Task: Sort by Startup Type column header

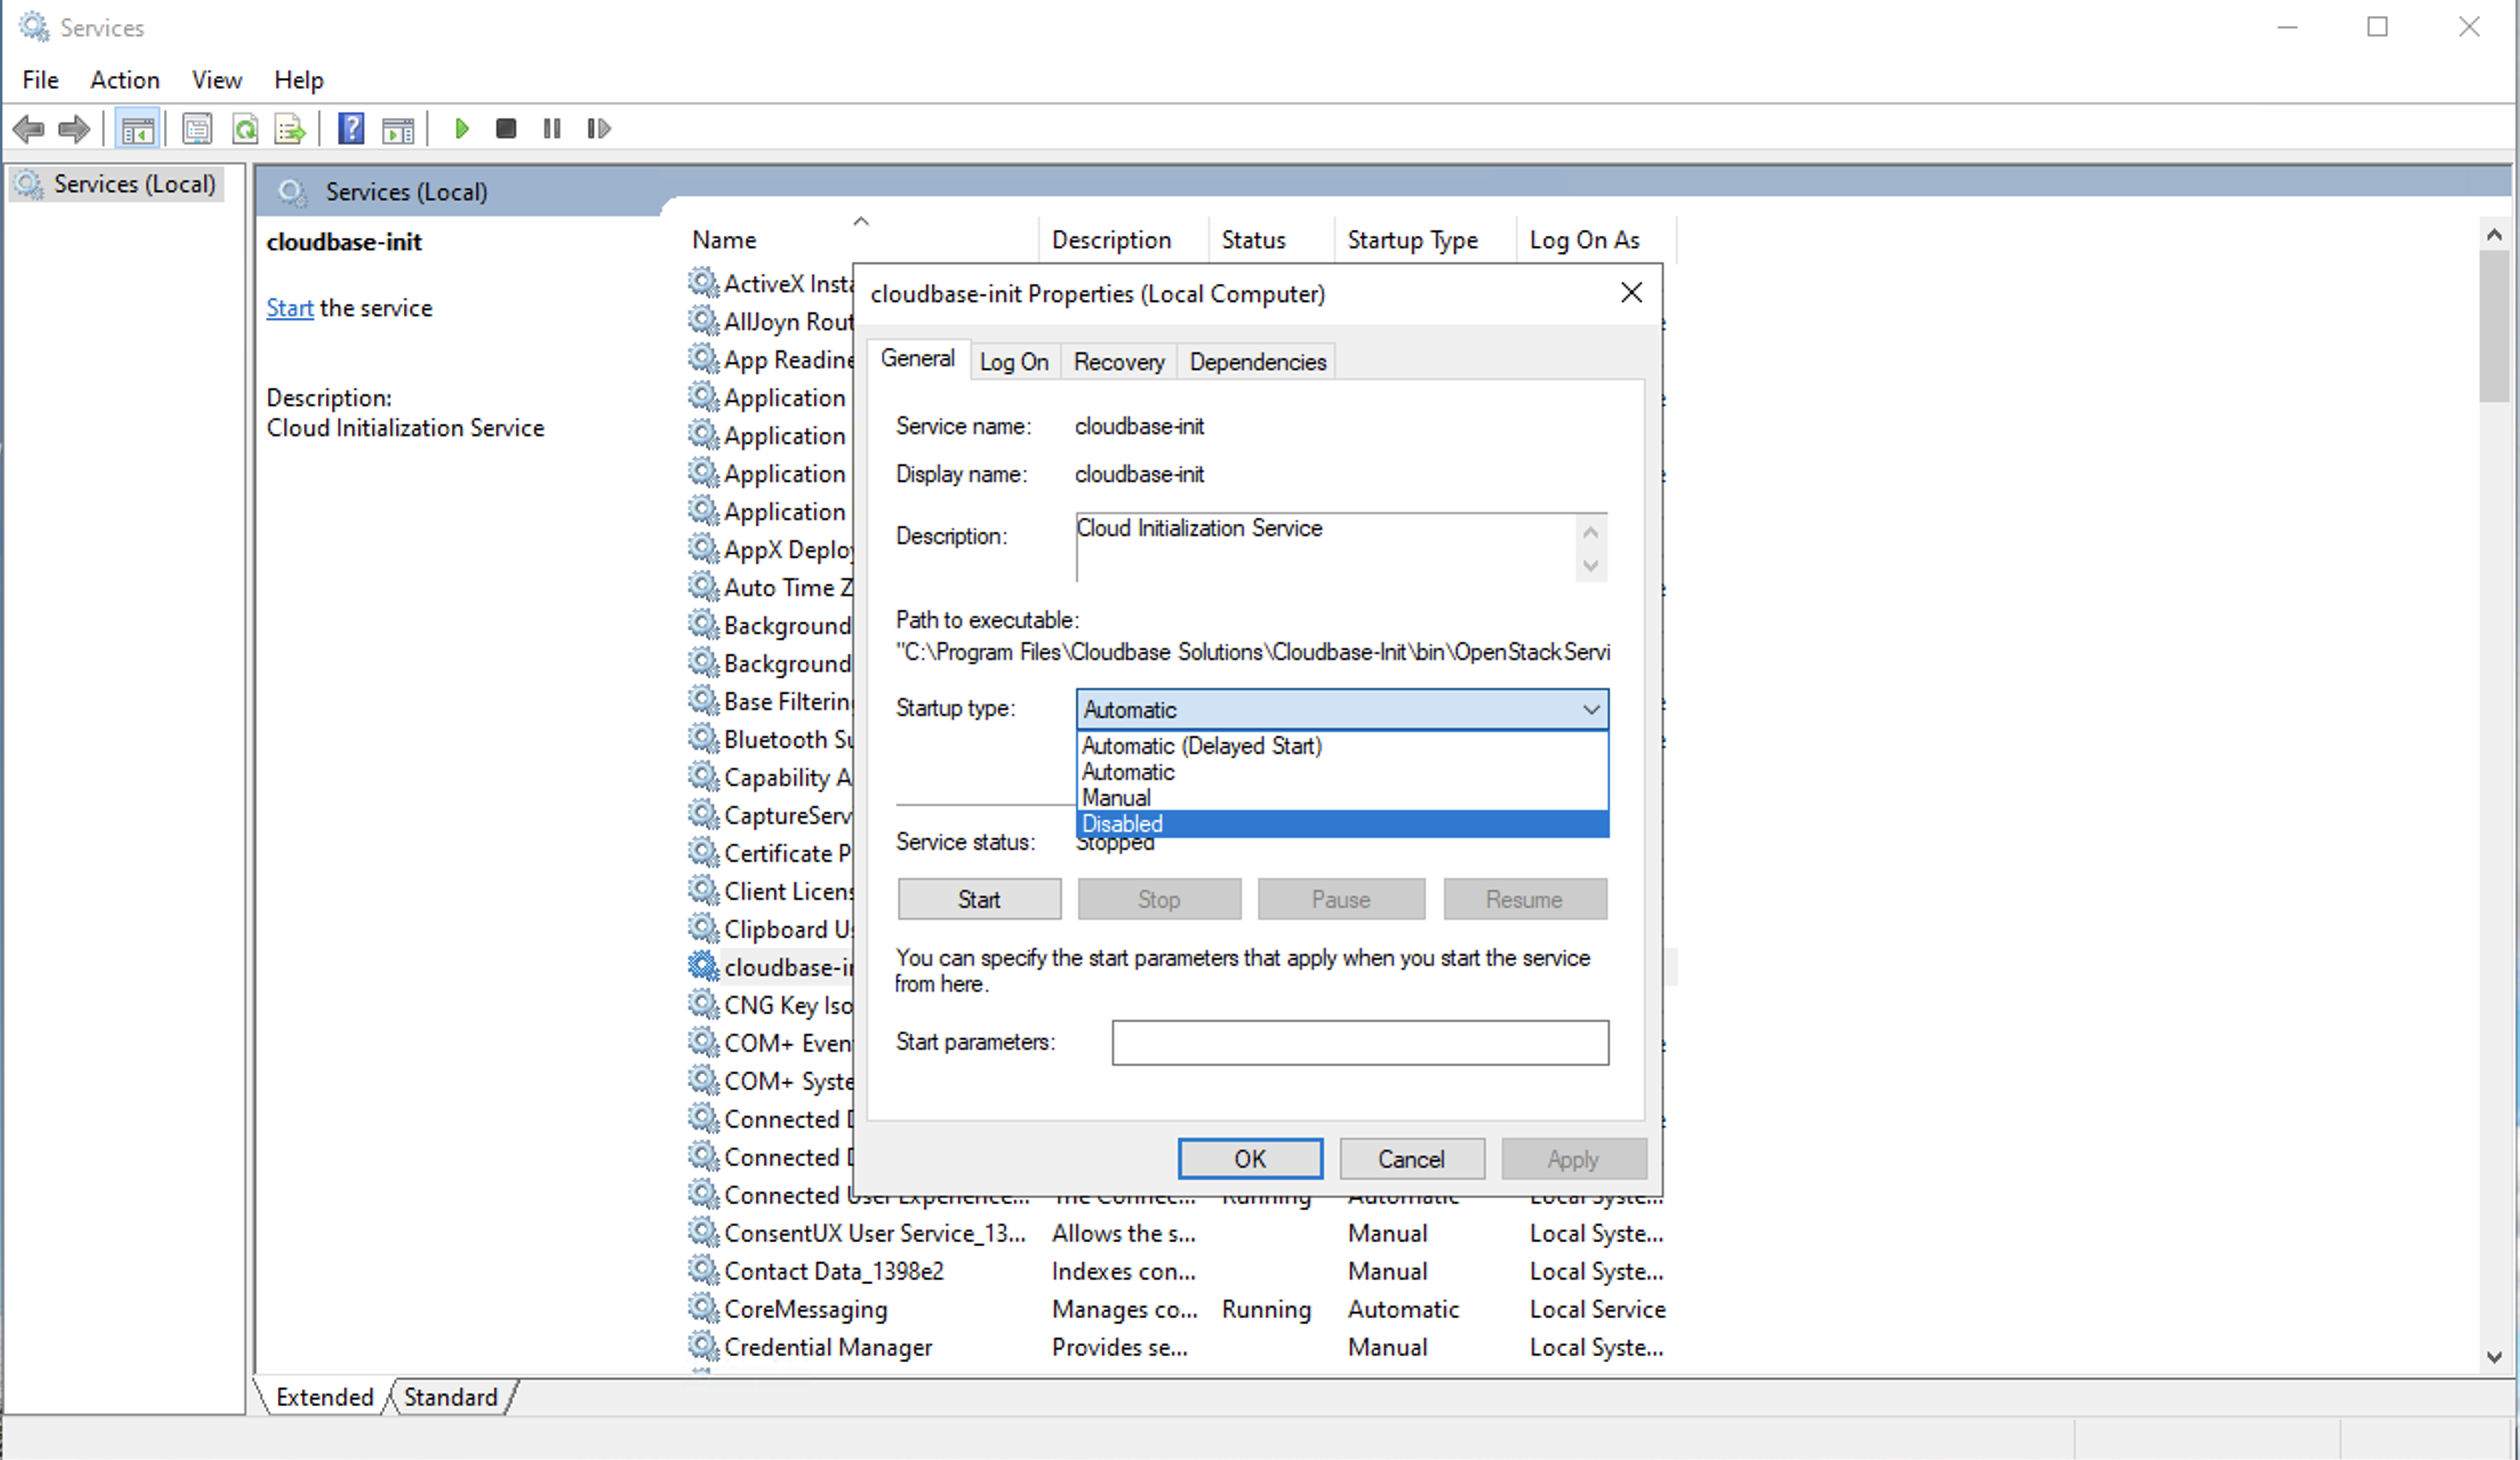Action: 1424,240
